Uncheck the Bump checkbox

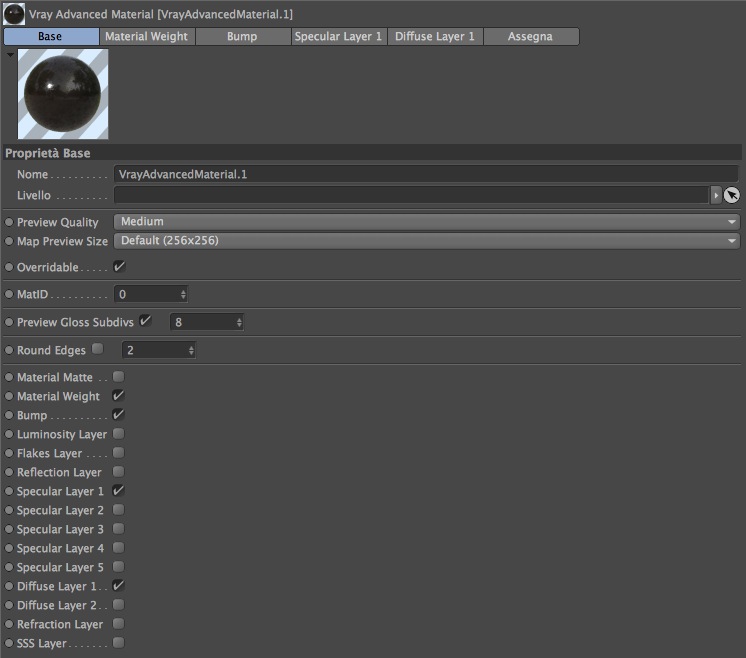(x=118, y=414)
